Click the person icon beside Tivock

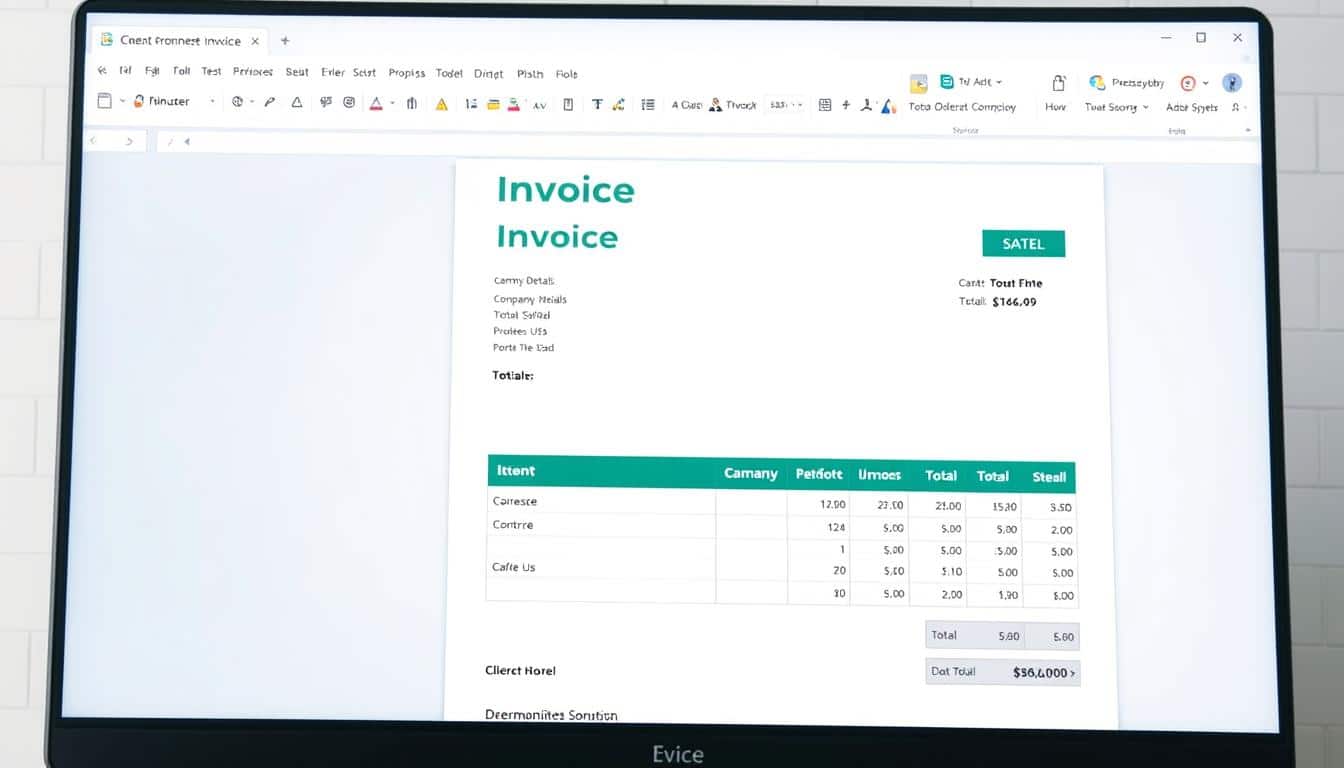coord(715,104)
